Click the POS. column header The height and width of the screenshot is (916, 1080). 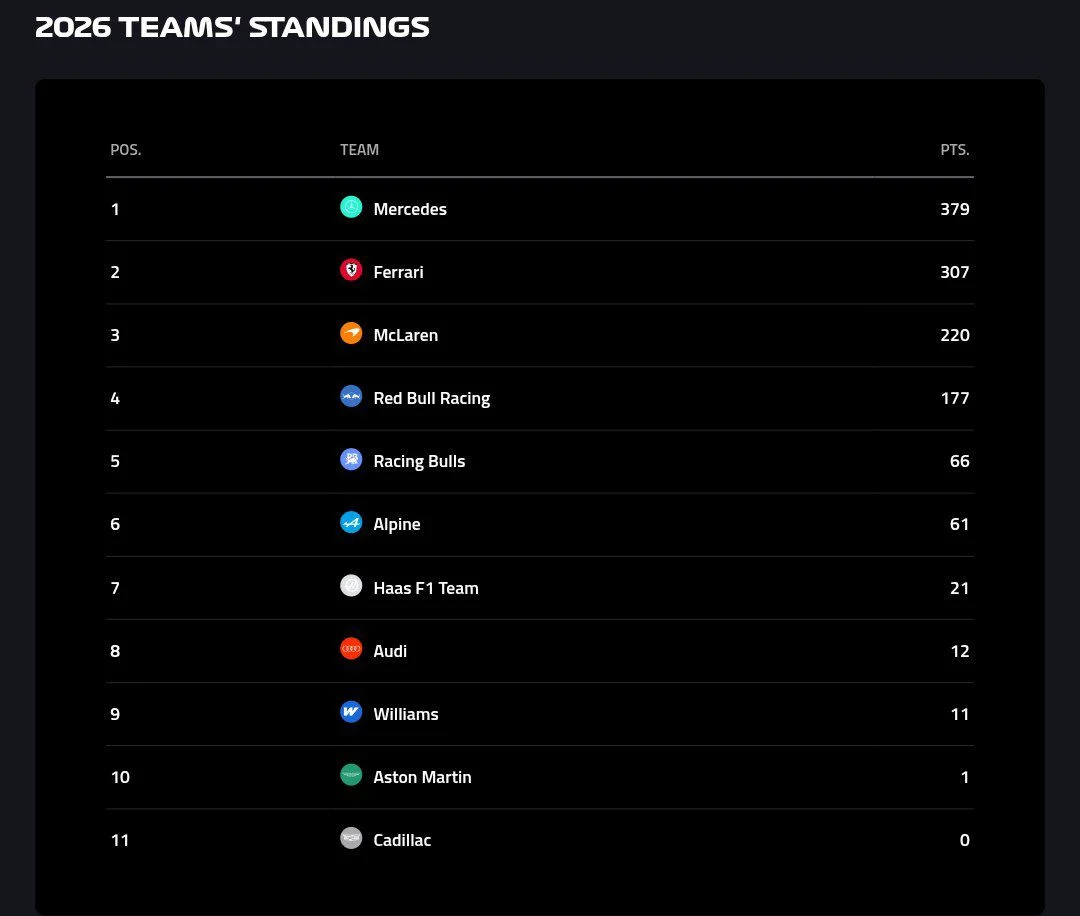pyautogui.click(x=125, y=150)
